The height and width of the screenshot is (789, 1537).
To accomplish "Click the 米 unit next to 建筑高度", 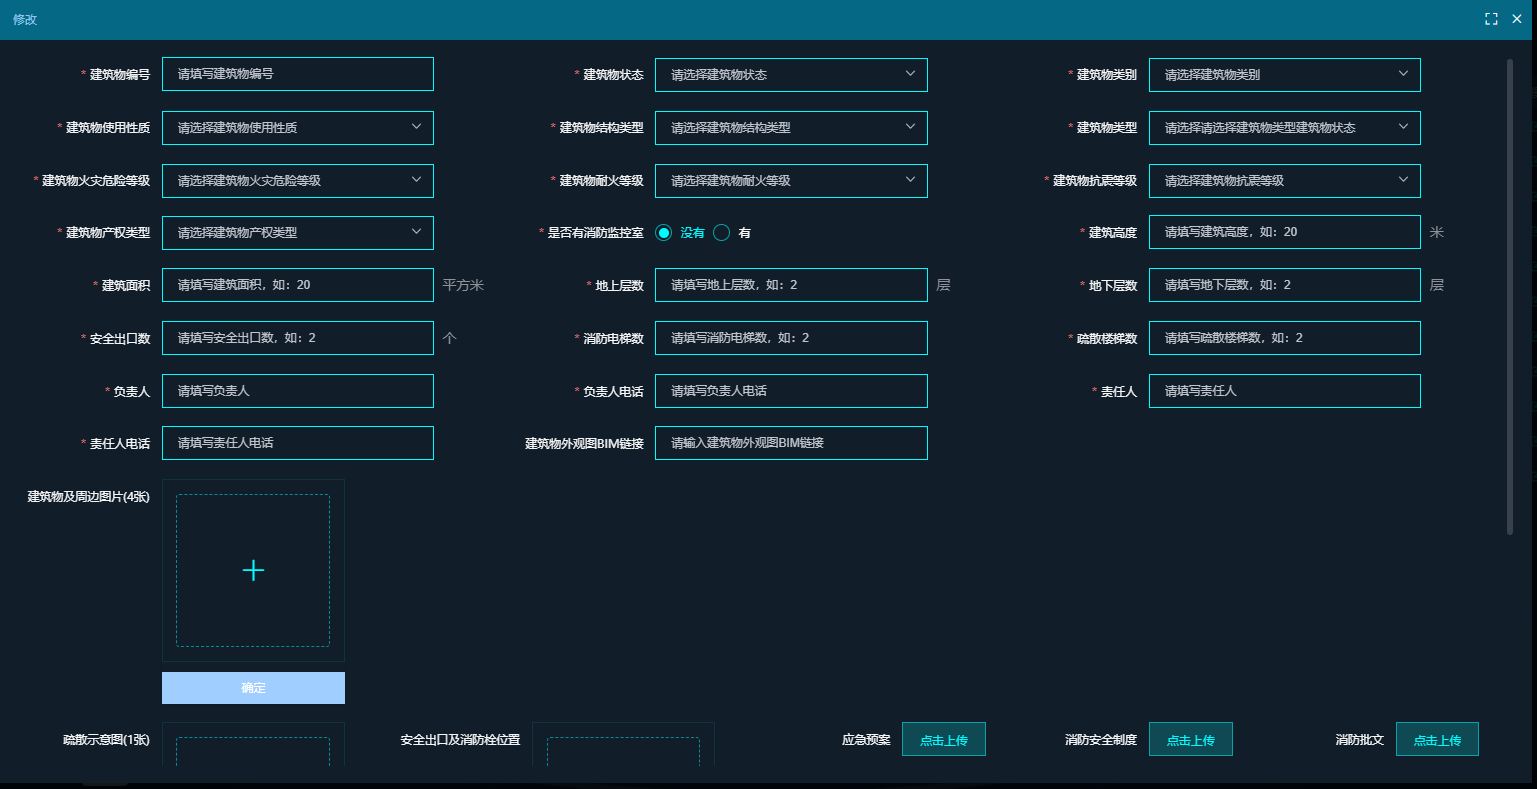I will point(1437,232).
